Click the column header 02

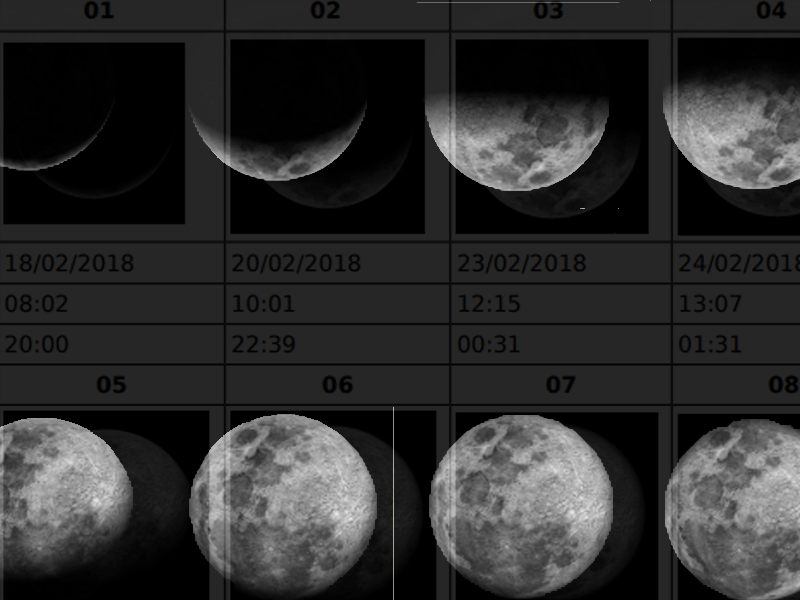pos(326,11)
